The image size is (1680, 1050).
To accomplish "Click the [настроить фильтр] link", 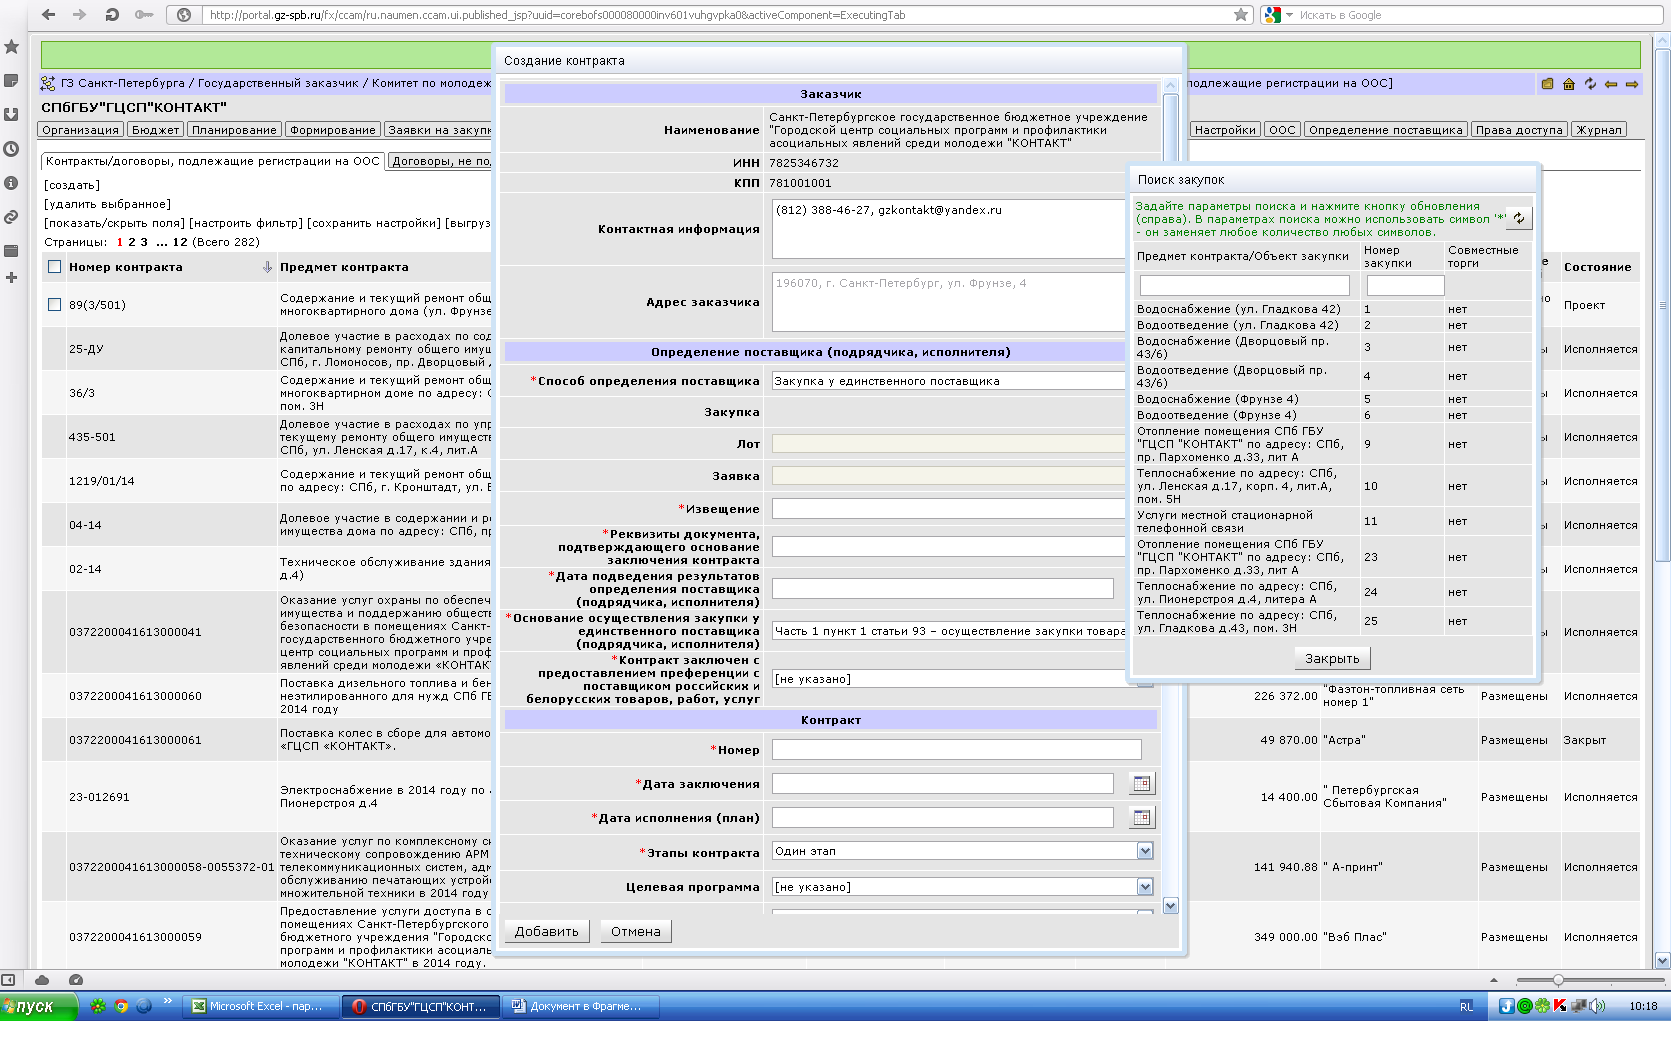I will (x=246, y=223).
